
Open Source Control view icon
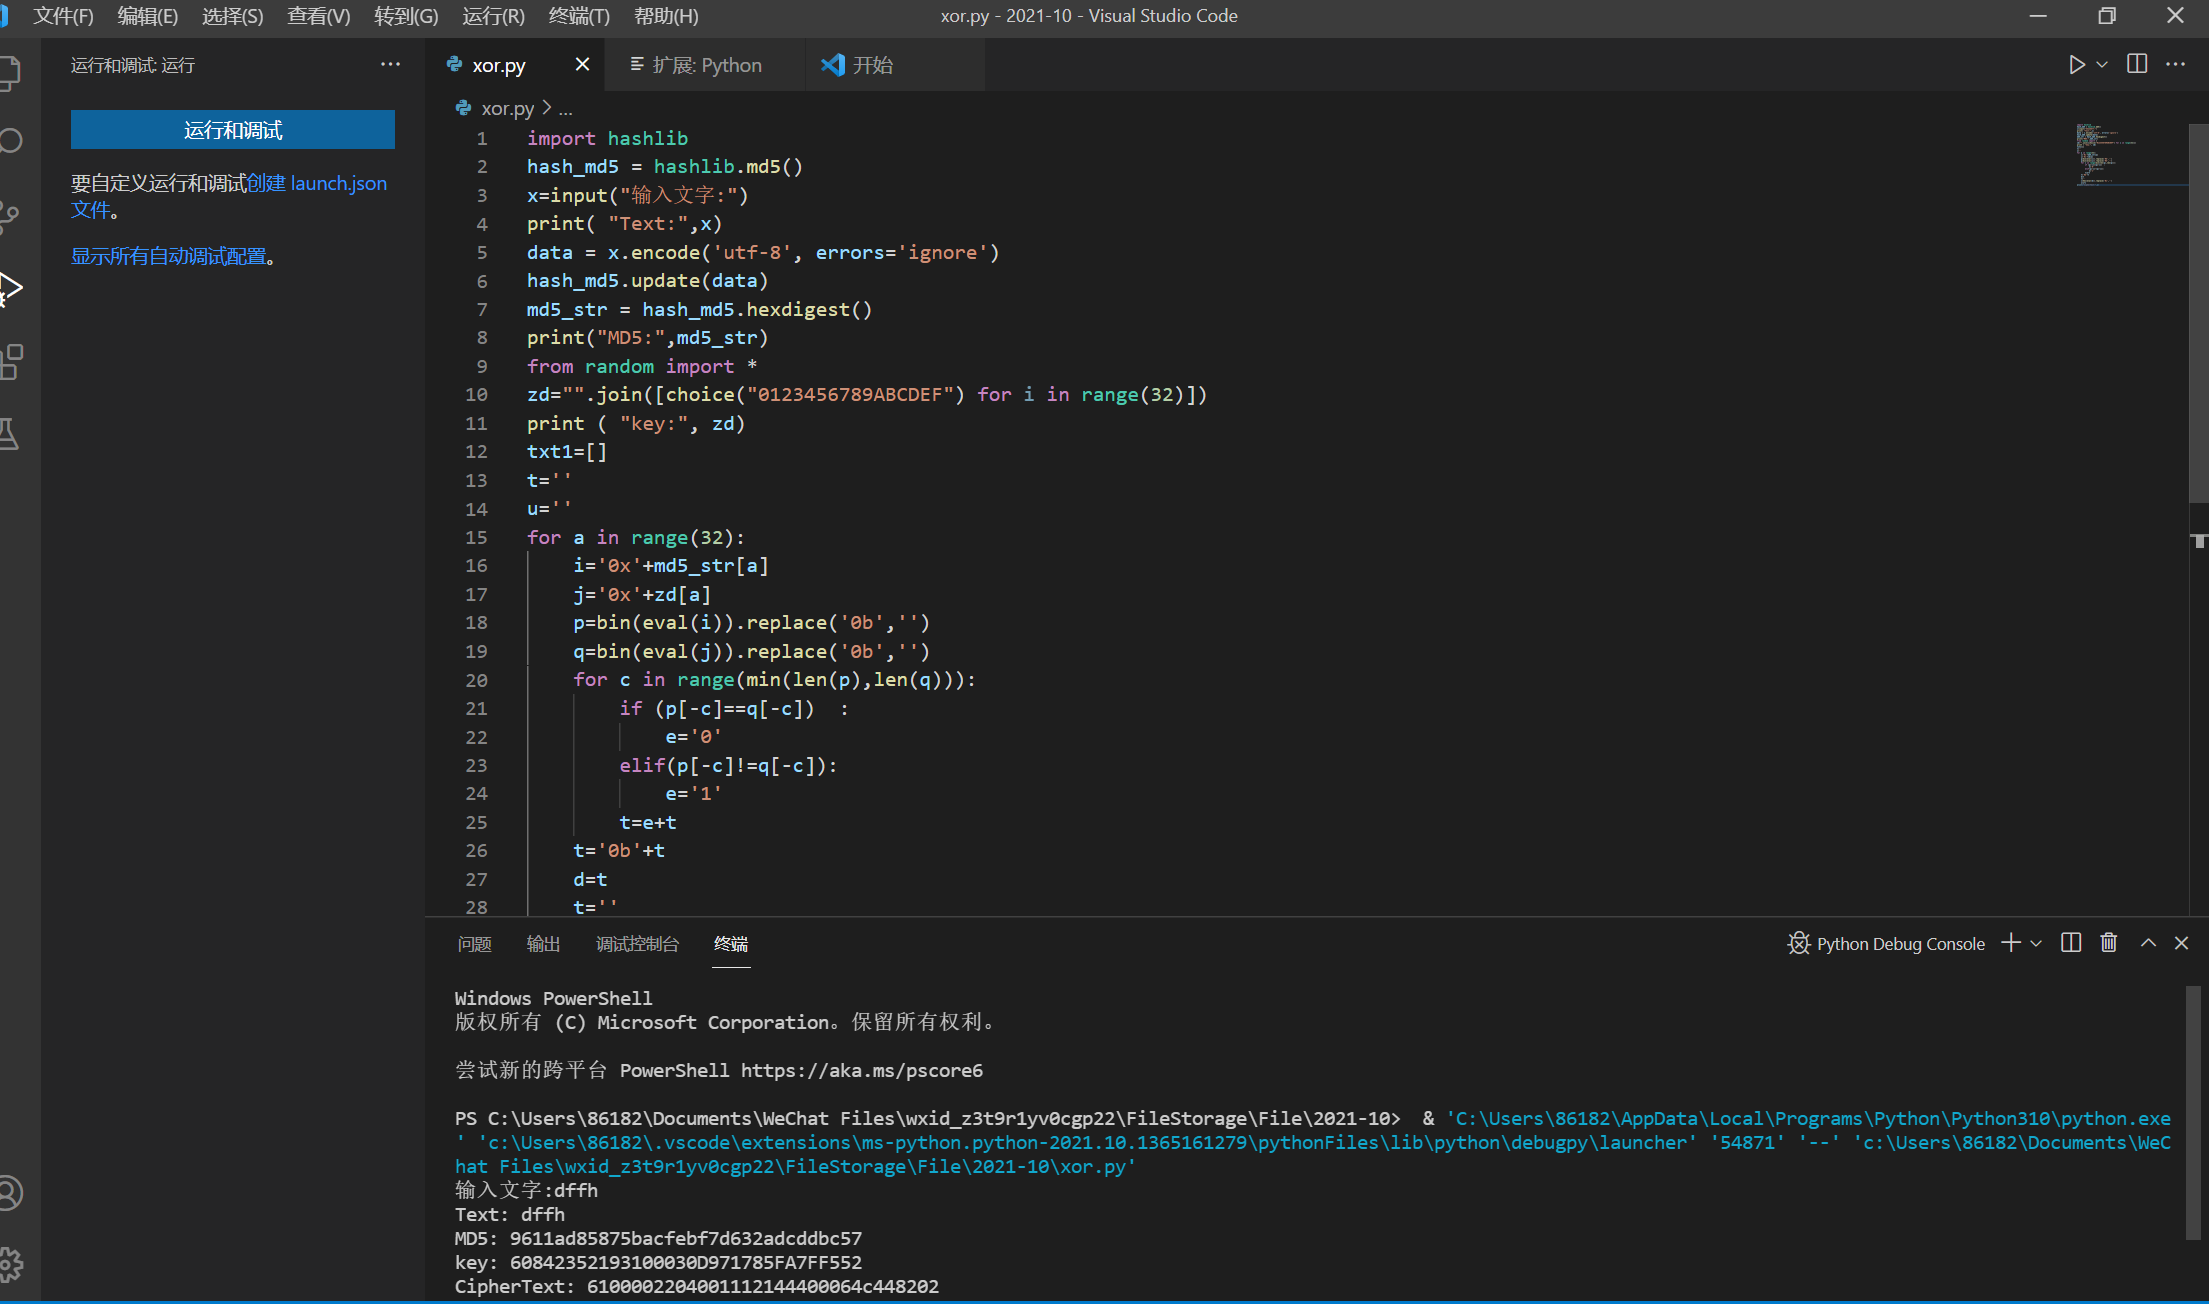click(x=10, y=215)
